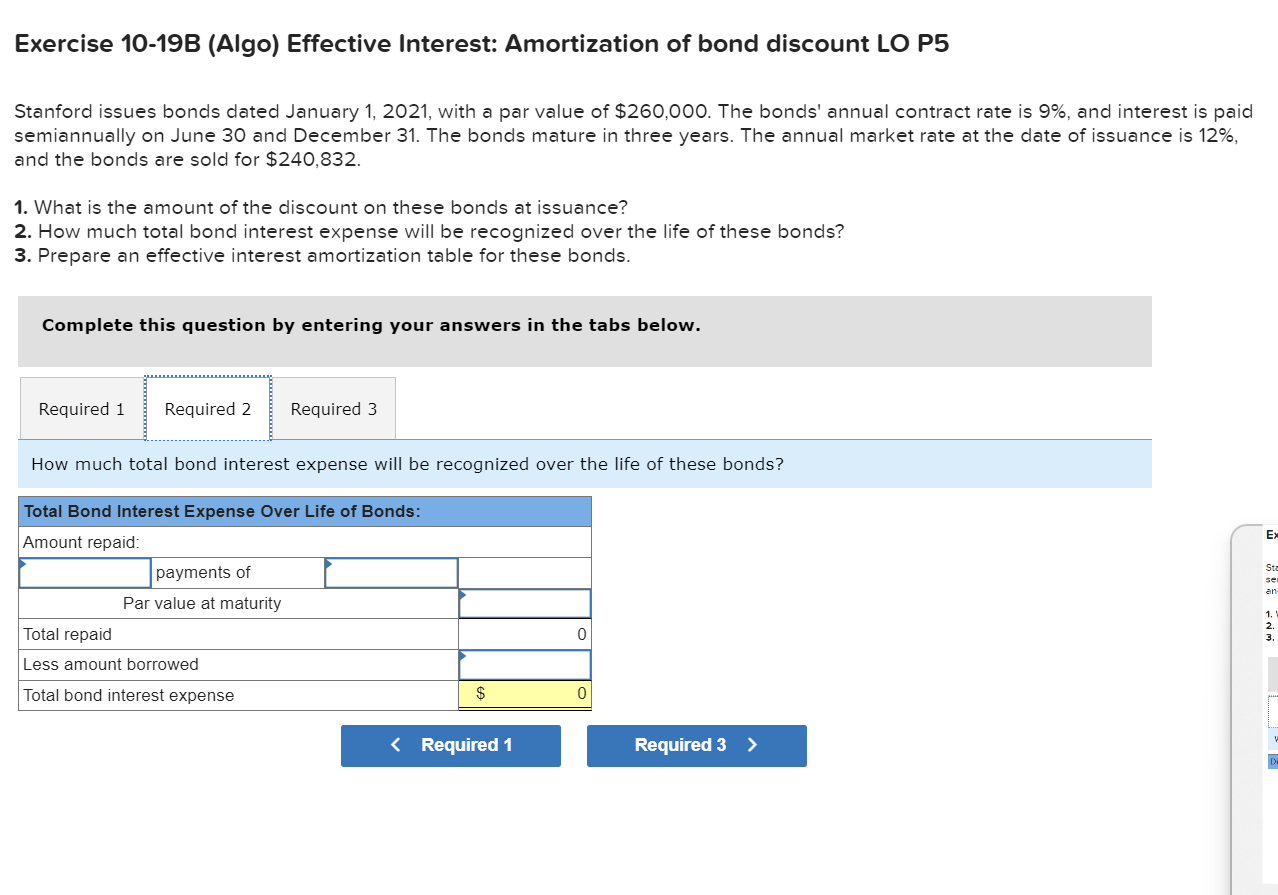Select the payment amount input box
This screenshot has width=1278, height=895.
coord(391,572)
